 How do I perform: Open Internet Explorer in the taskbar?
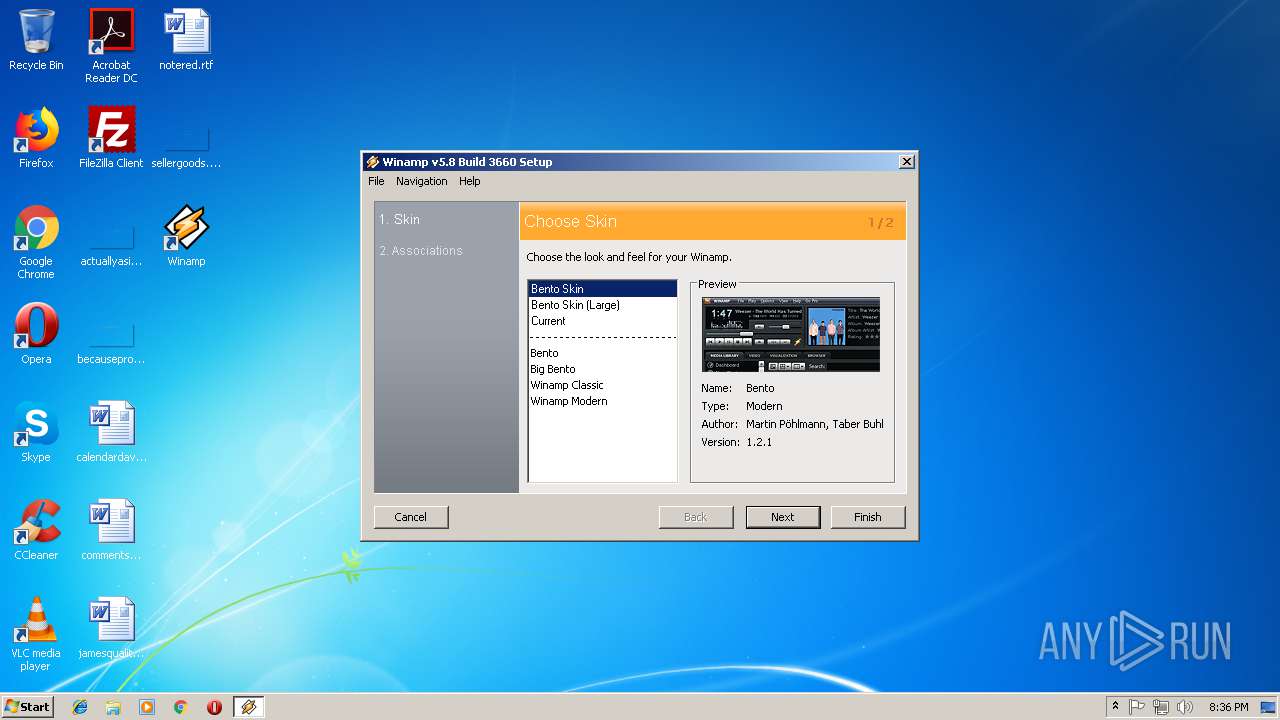(x=80, y=707)
